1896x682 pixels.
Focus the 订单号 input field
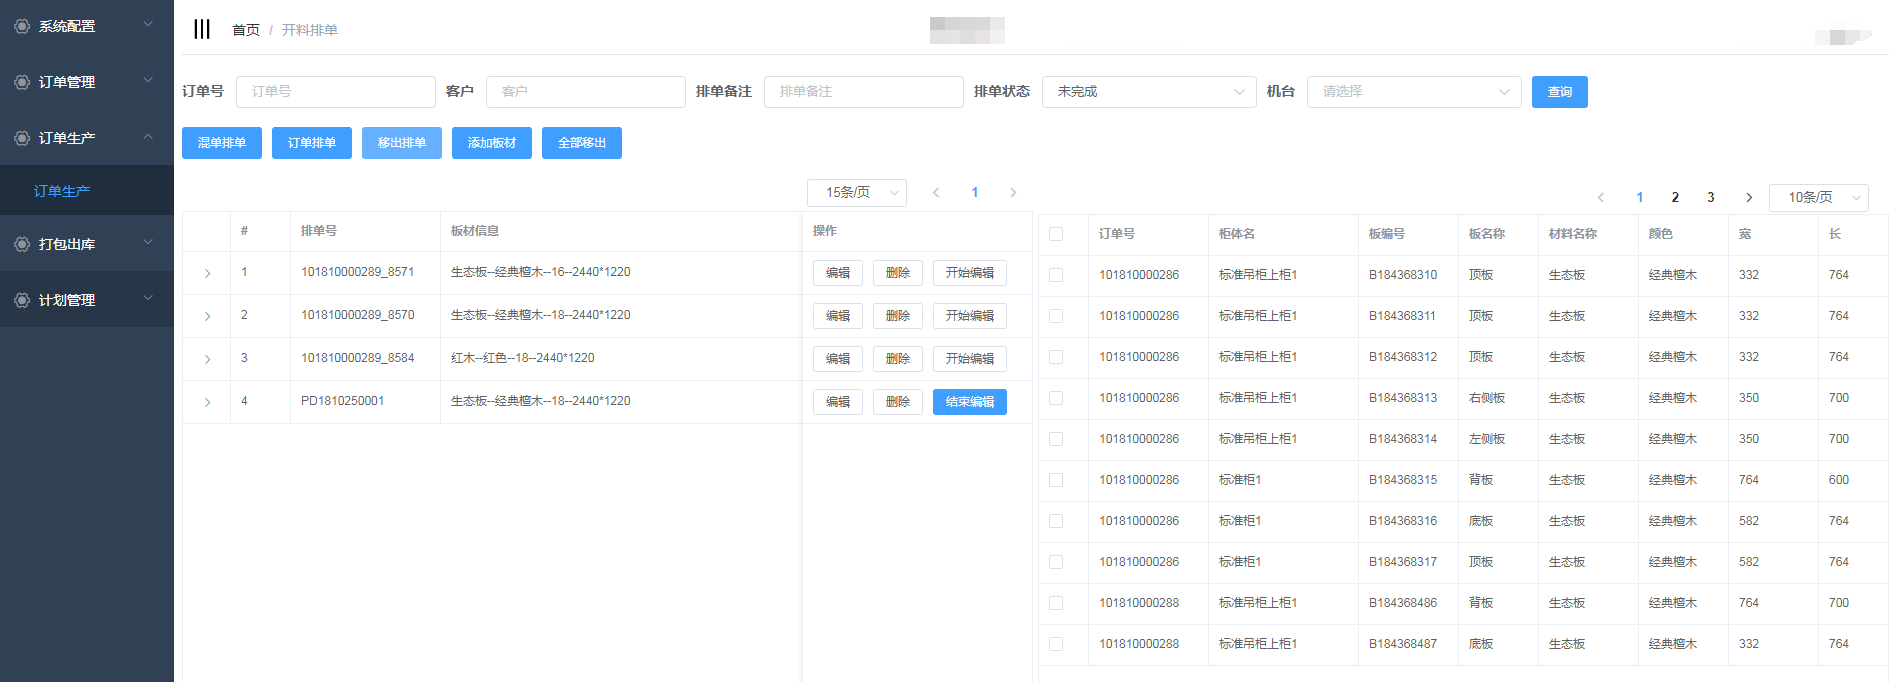335,92
